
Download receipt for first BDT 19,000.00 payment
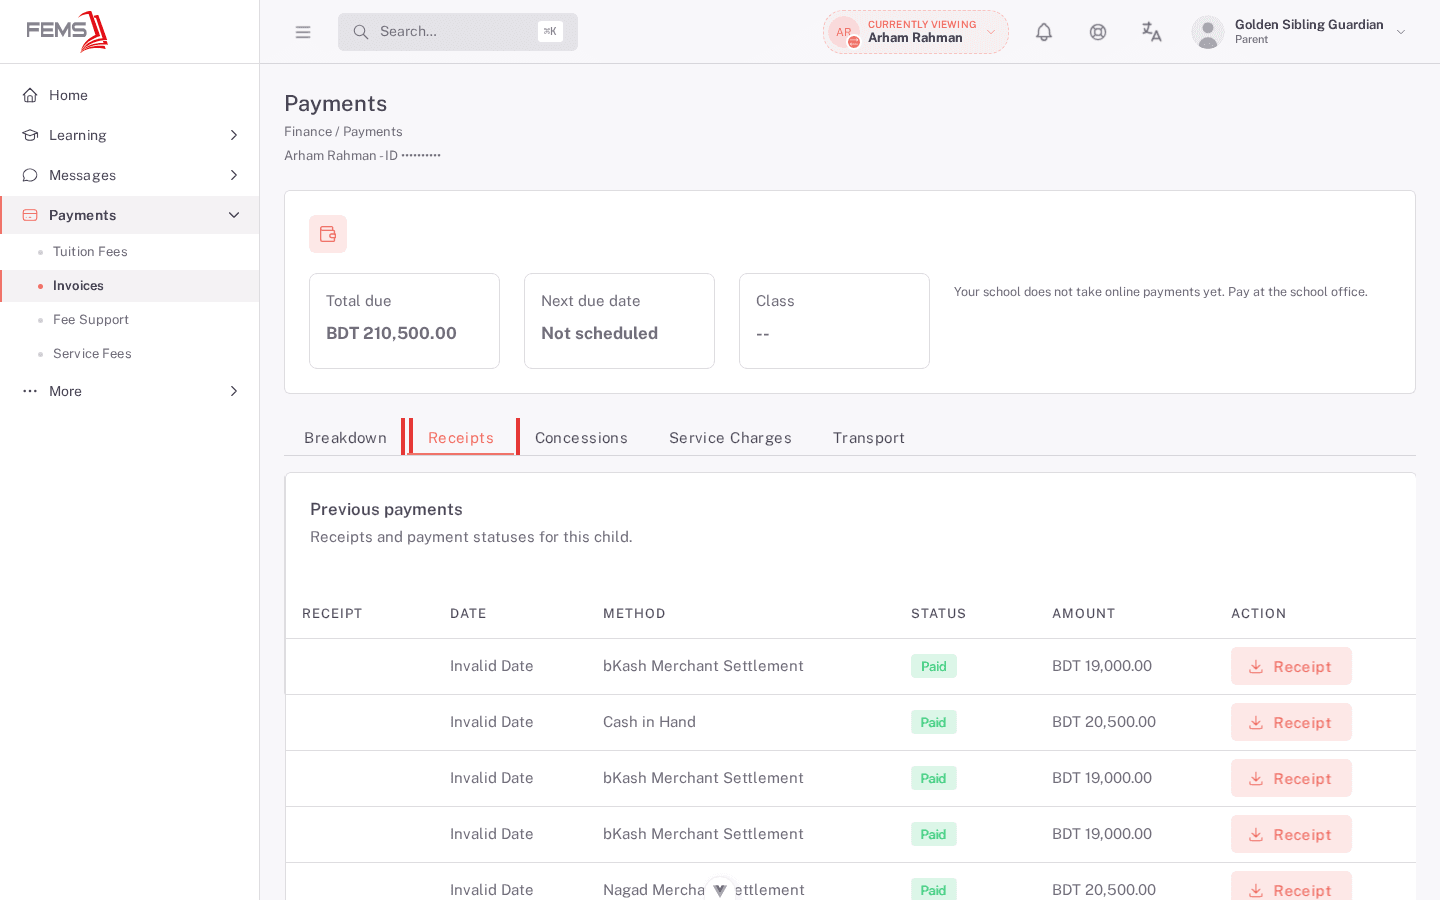1291,666
